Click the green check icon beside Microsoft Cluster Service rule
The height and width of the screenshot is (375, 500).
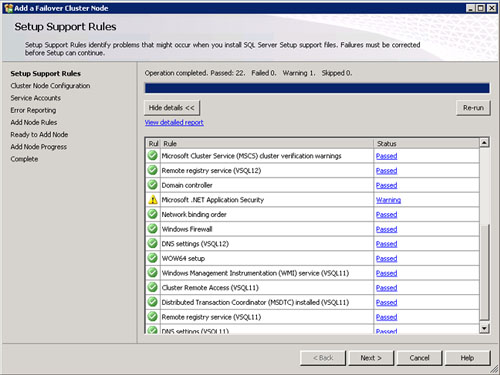click(153, 156)
